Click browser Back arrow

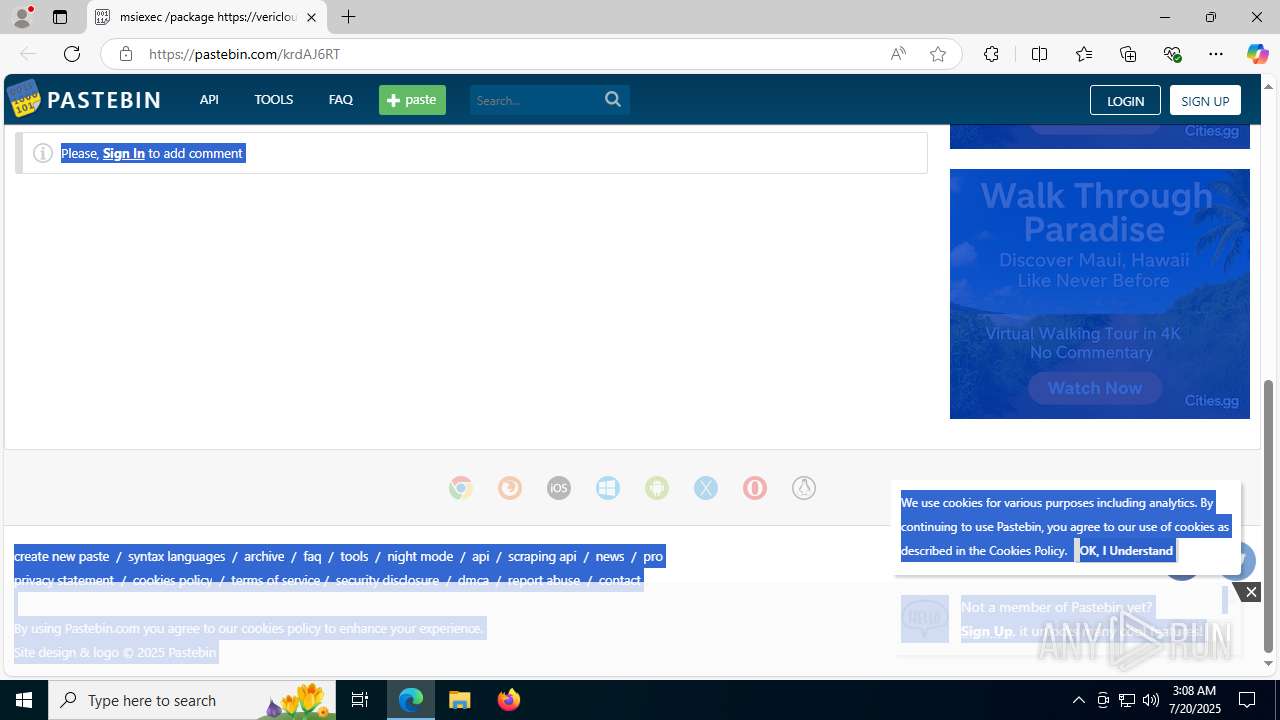coord(27,54)
